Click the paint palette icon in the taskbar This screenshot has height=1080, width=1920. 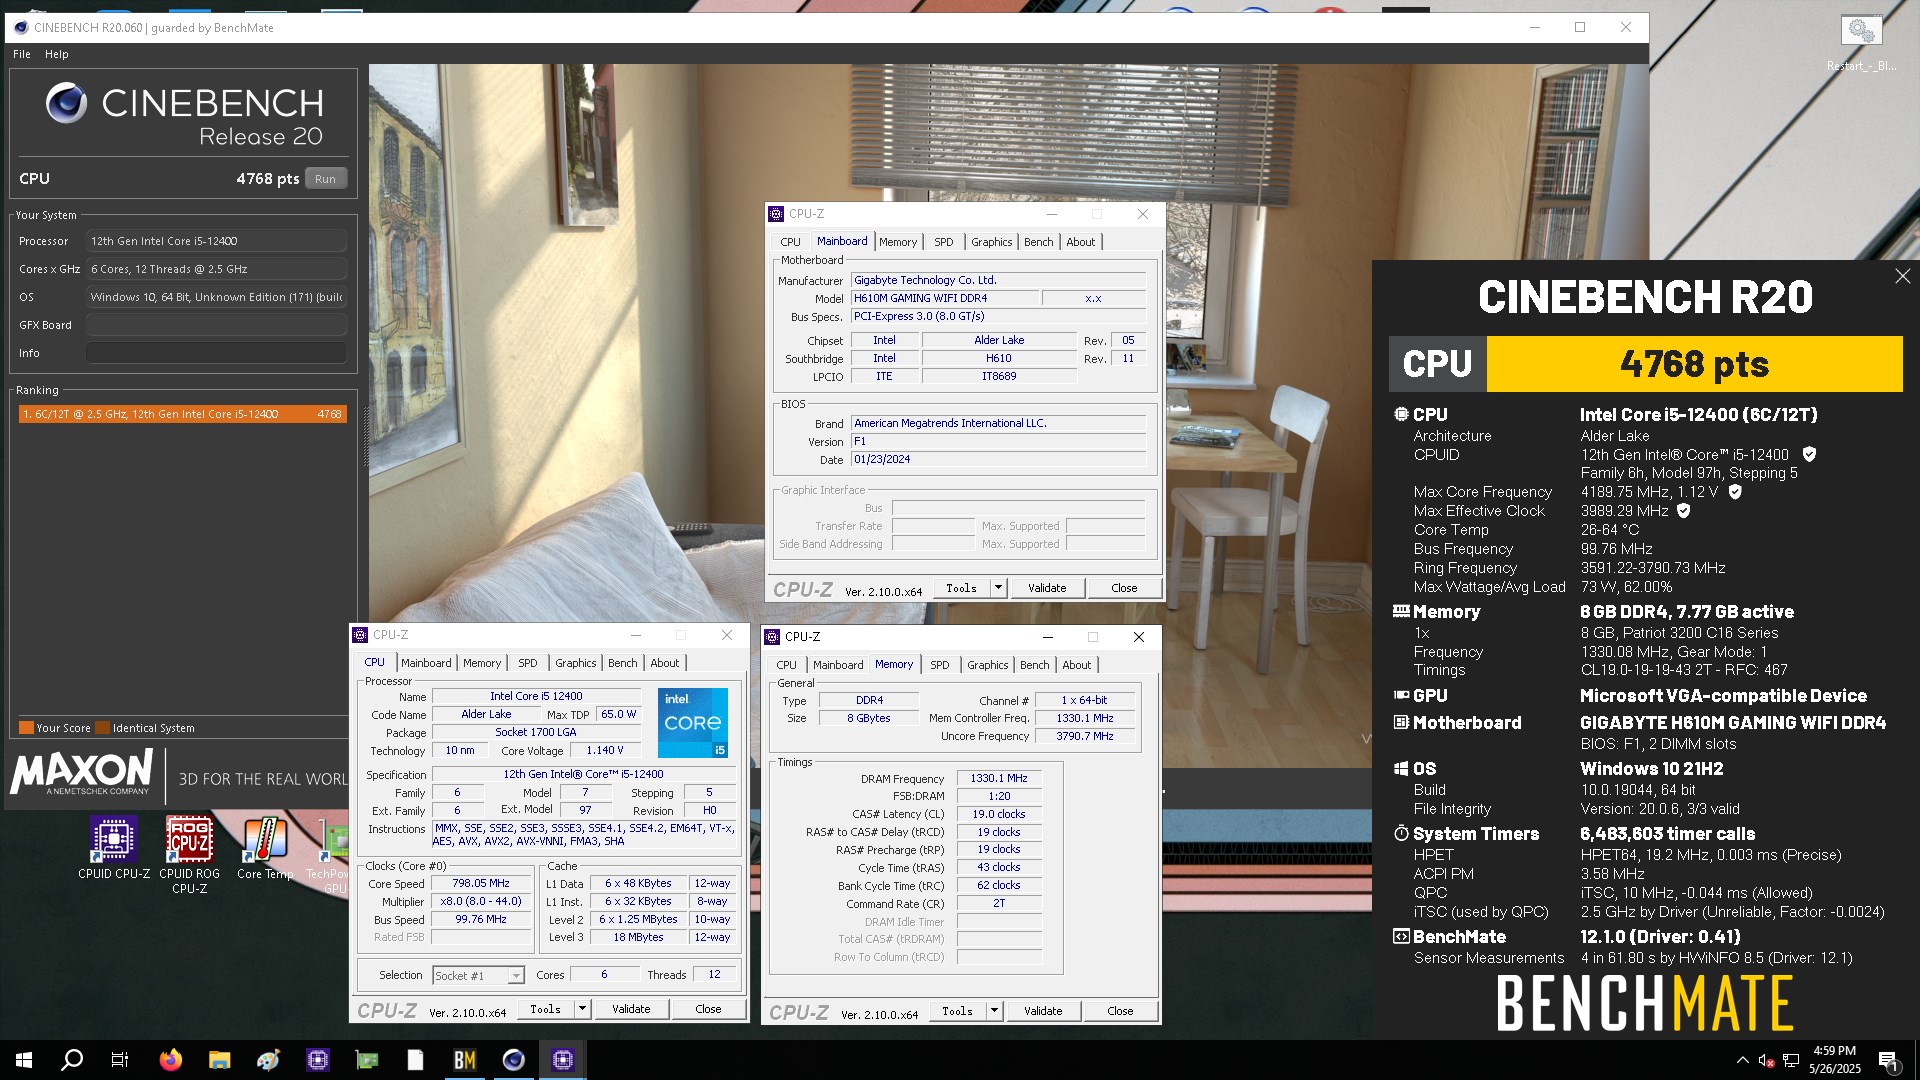point(269,1060)
